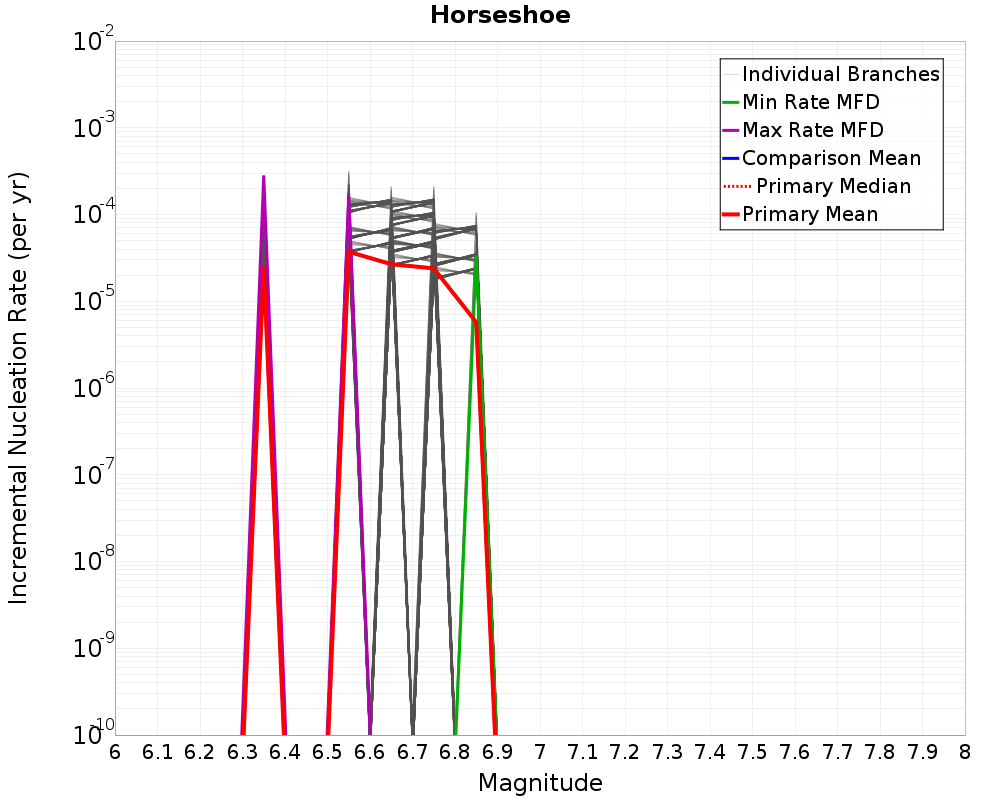The image size is (1000, 800).
Task: Click the x-axis tick label 6.1
Action: 157,753
